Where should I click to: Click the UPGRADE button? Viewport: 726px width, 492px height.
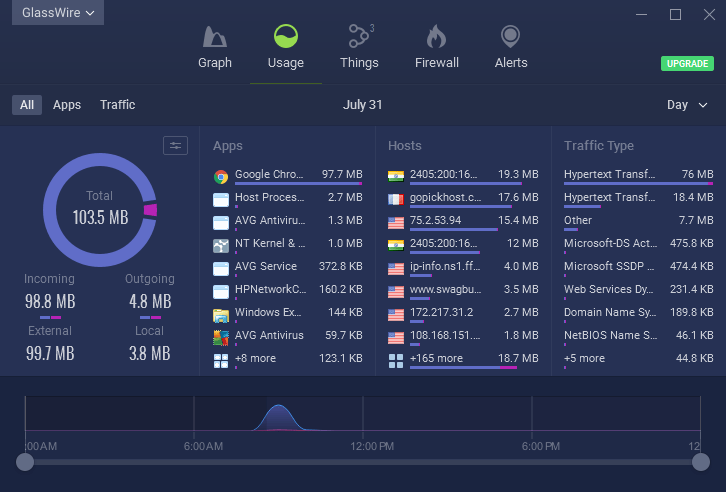(687, 64)
